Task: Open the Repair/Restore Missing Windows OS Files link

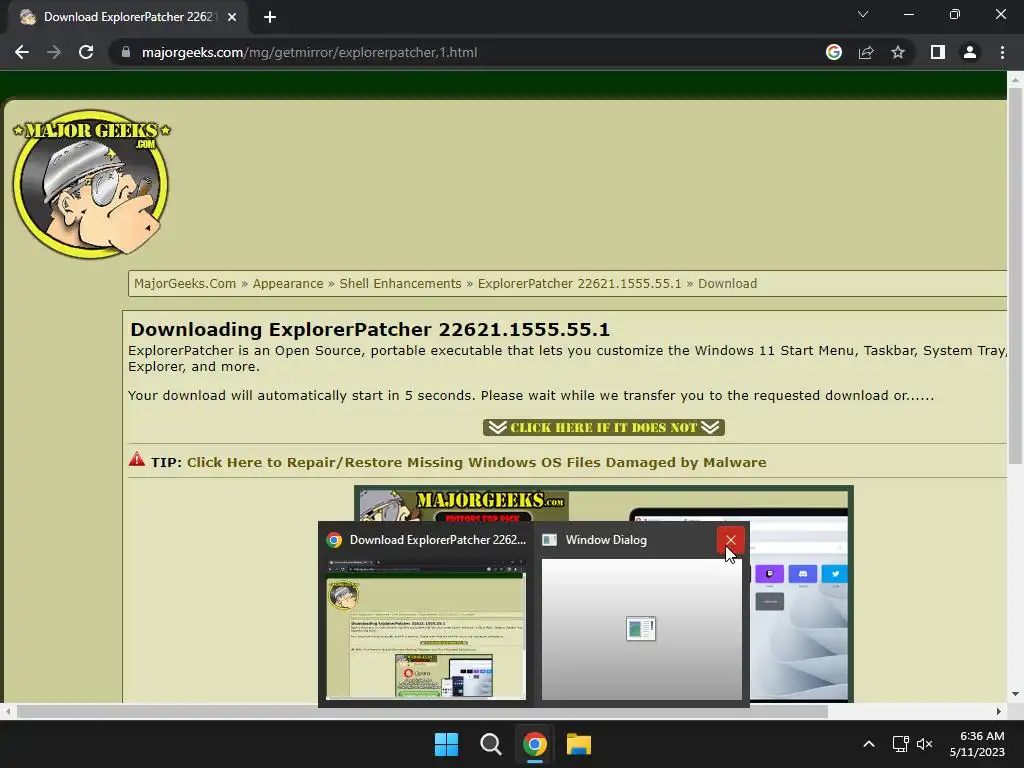Action: [x=477, y=462]
